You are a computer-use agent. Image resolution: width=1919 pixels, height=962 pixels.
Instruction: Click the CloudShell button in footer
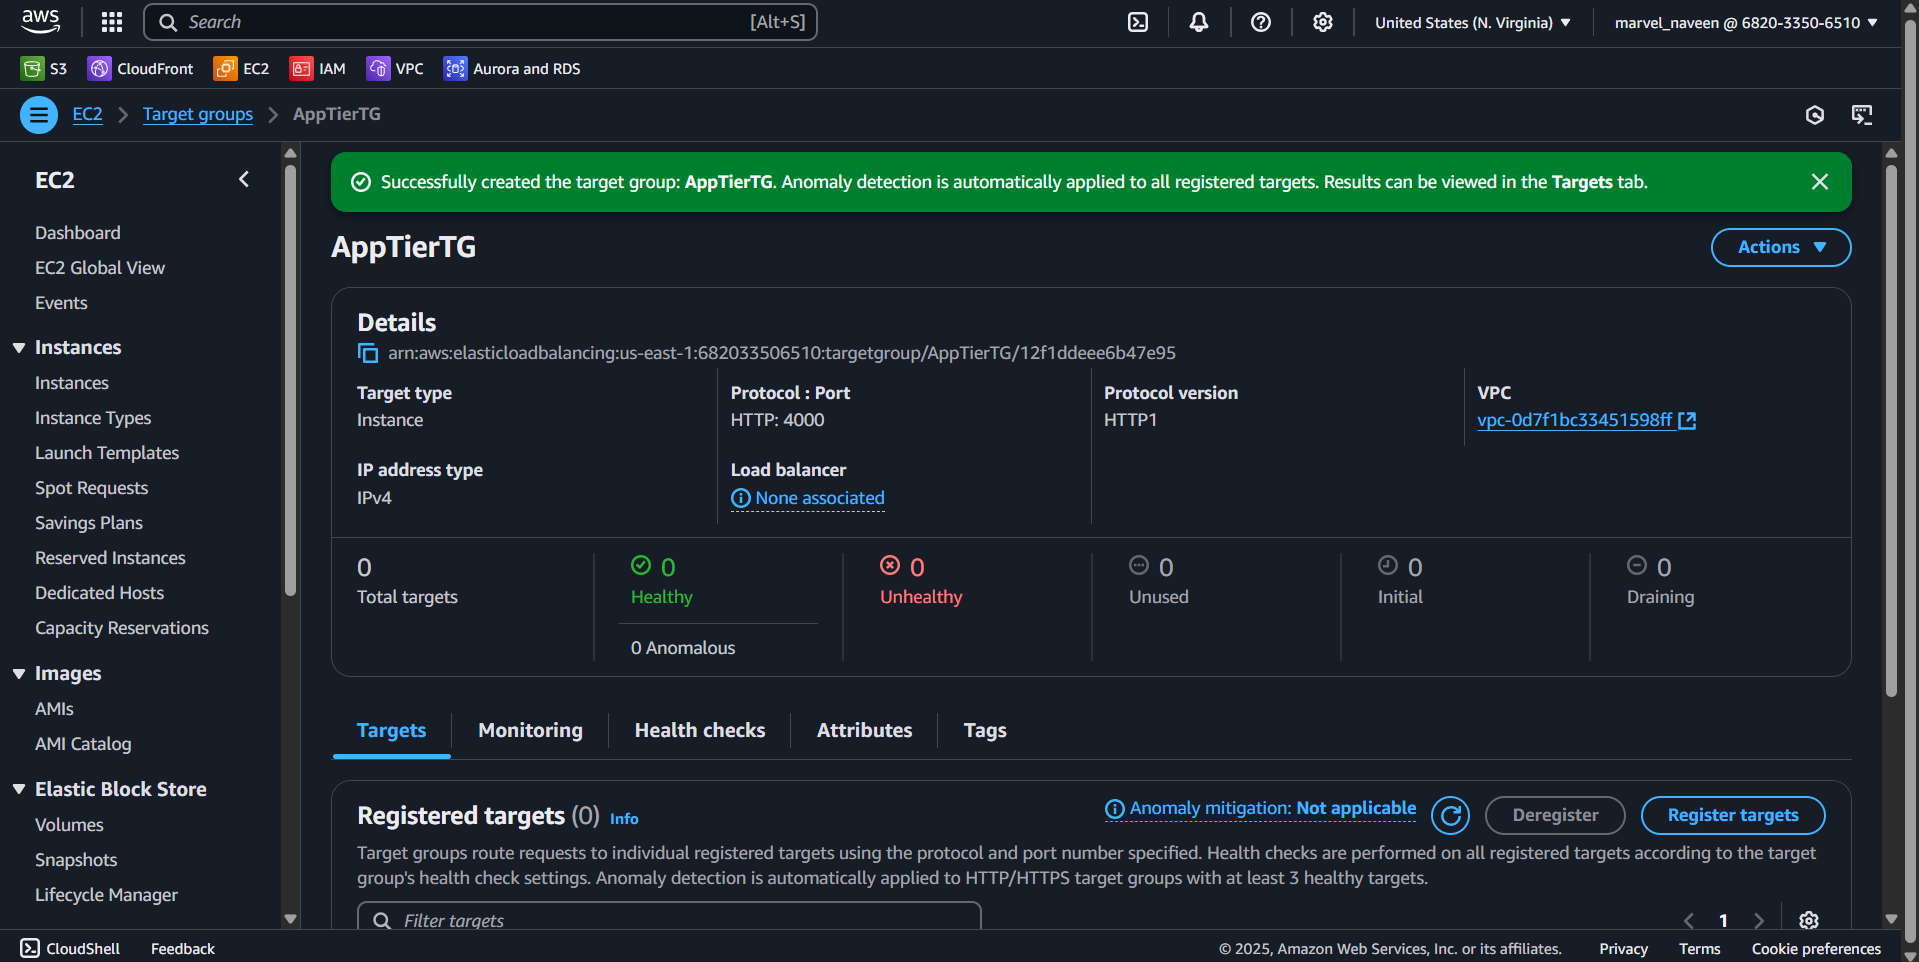pyautogui.click(x=70, y=948)
